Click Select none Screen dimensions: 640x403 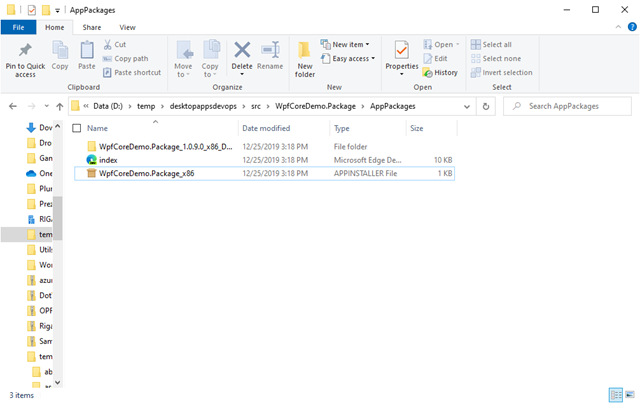(x=496, y=59)
